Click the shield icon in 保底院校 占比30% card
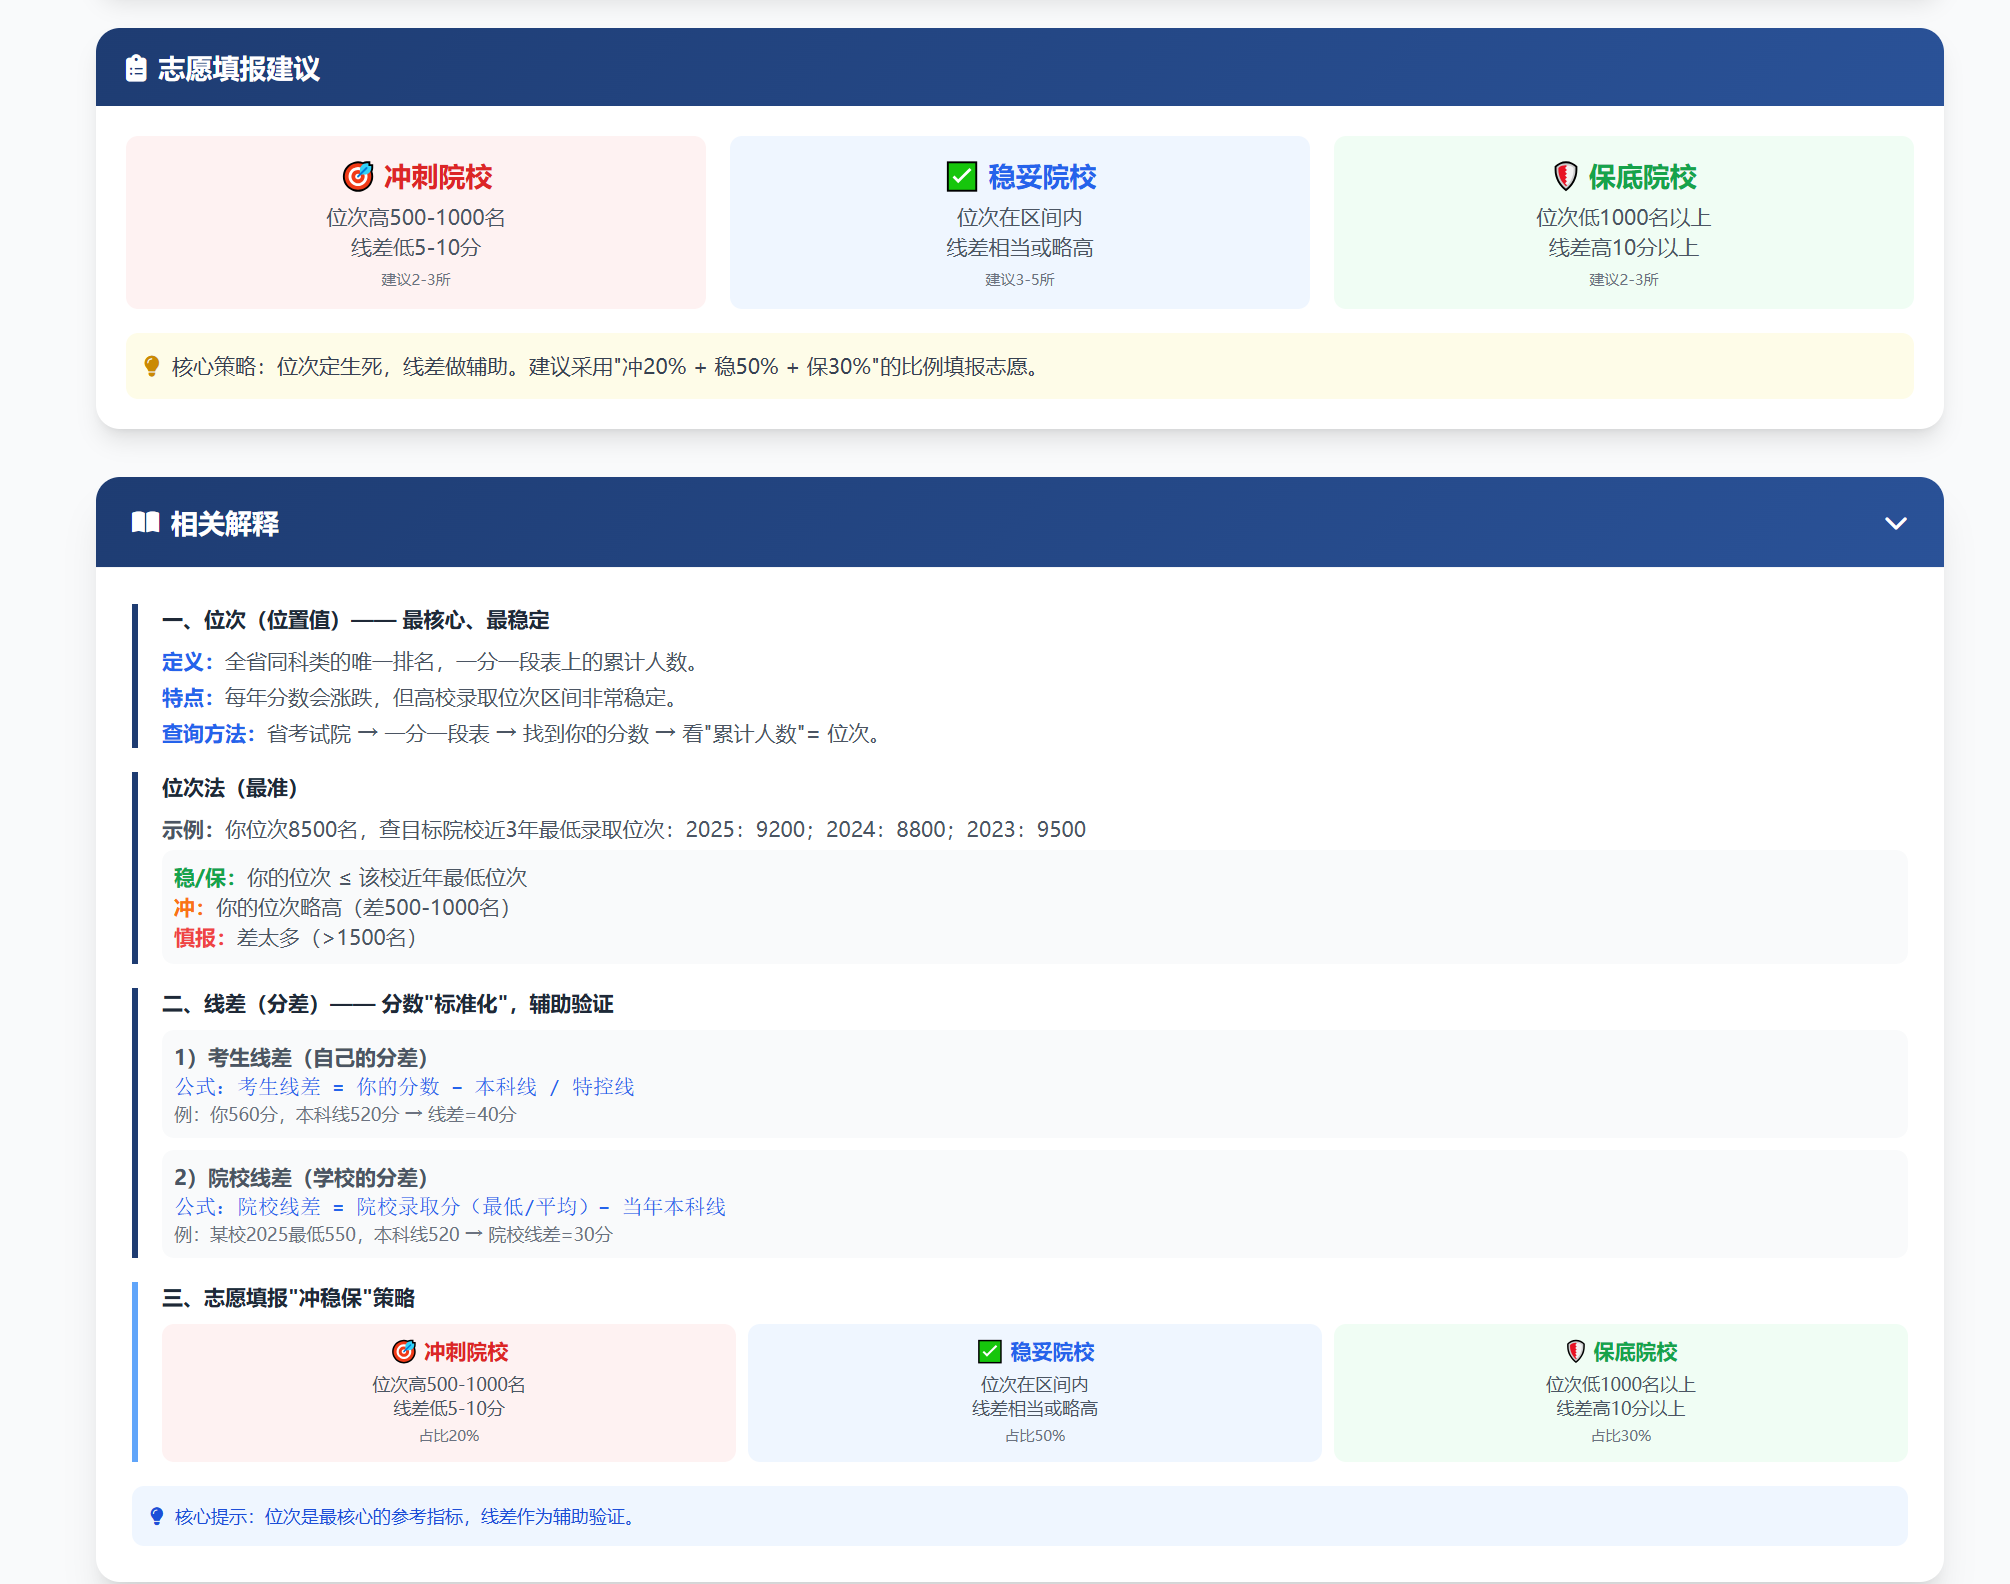Viewport: 2010px width, 1584px height. (x=1576, y=1351)
